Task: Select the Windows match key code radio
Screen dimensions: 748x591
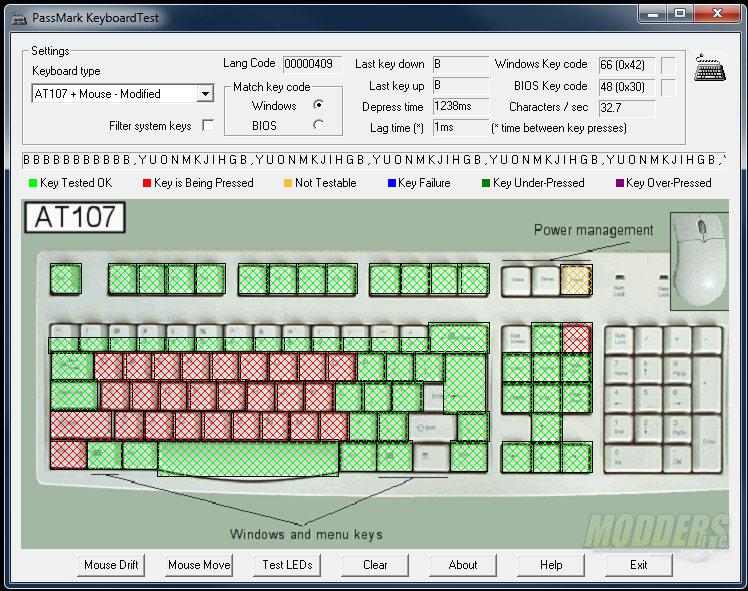Action: (319, 104)
